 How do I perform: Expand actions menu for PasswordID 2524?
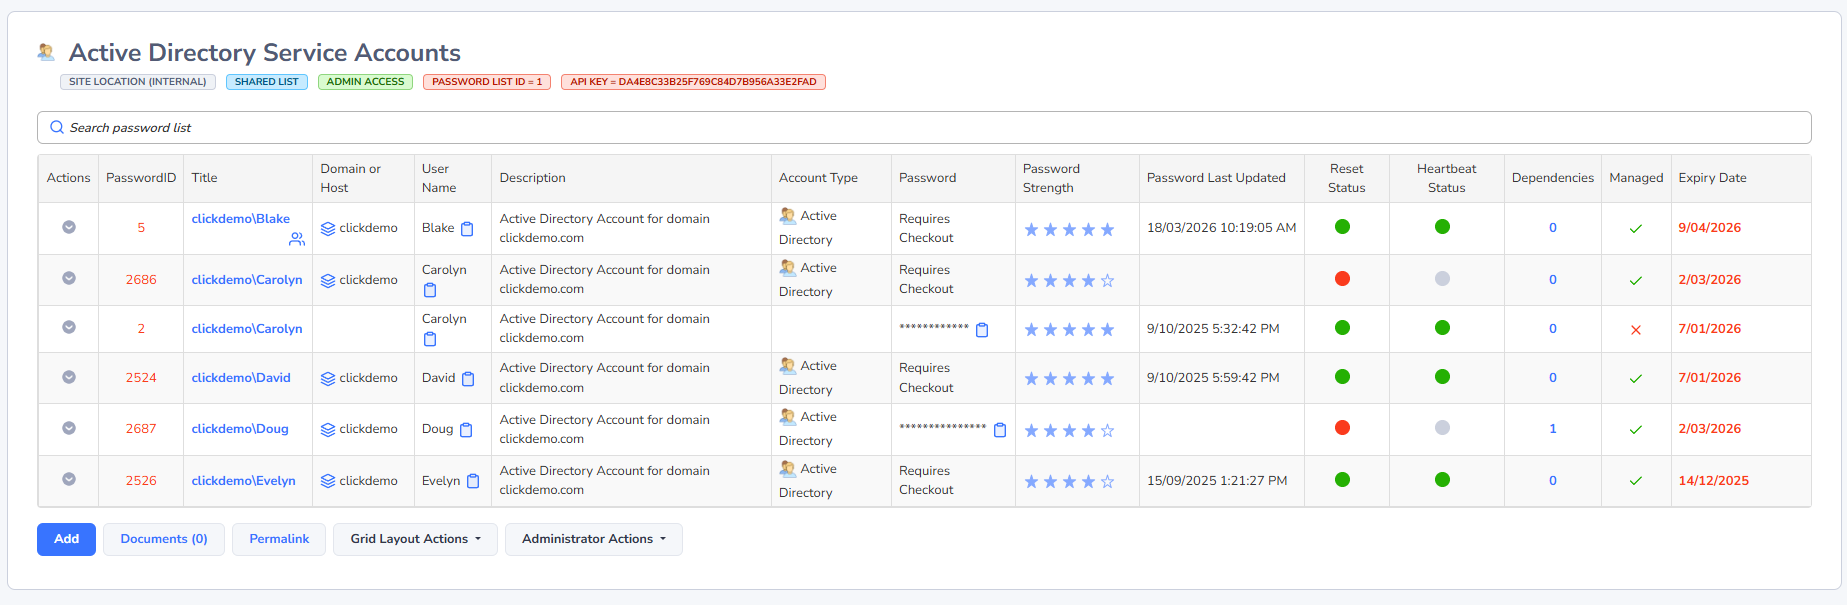point(69,377)
